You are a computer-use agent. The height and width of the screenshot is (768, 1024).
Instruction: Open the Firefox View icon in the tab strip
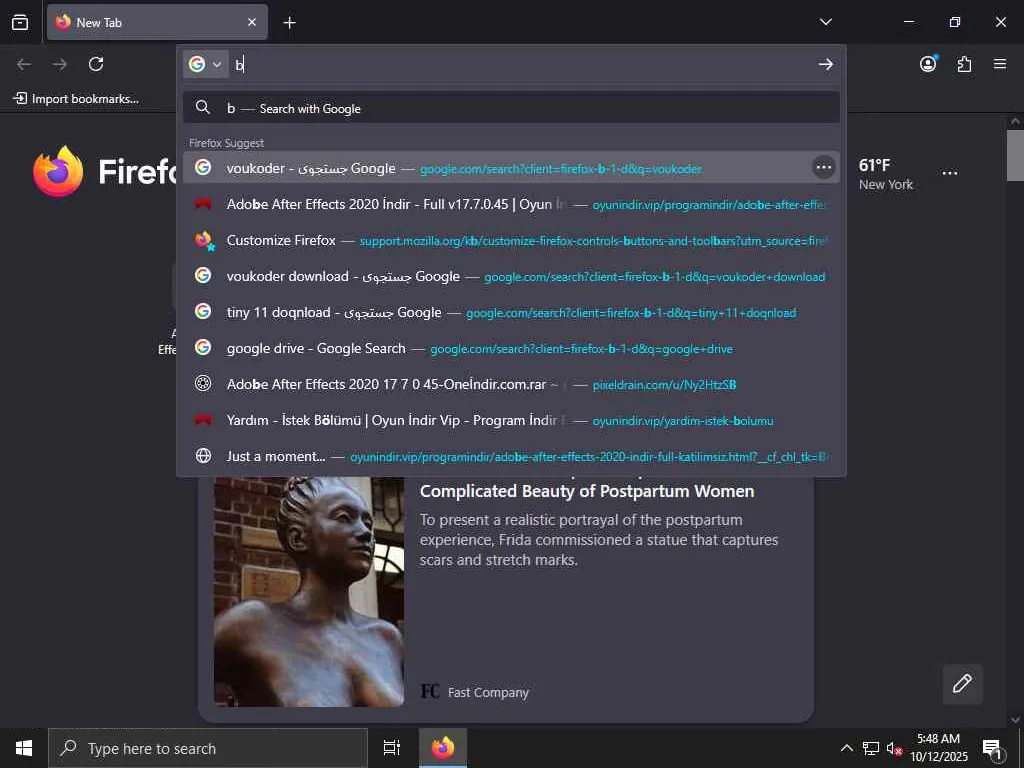20,22
